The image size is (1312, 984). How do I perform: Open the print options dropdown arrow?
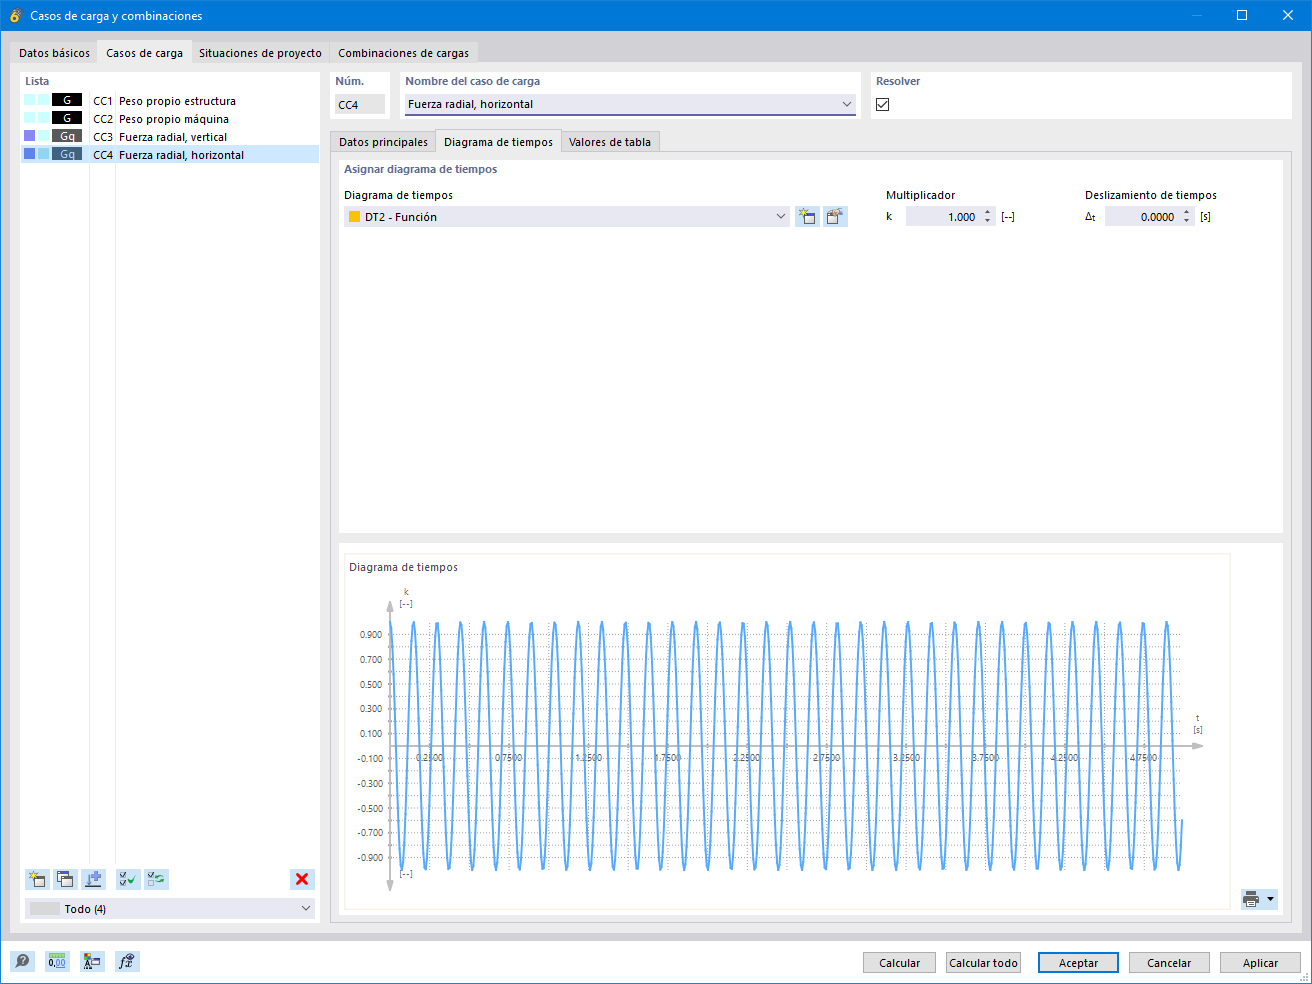point(1271,899)
